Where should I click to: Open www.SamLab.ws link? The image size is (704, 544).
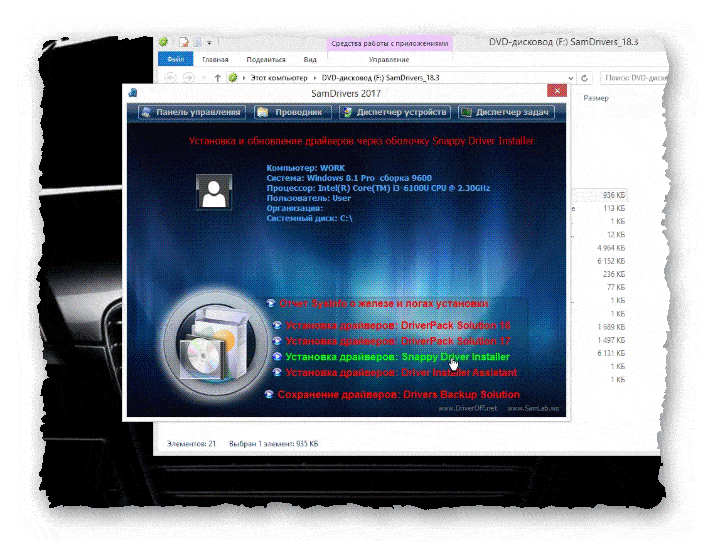tap(533, 408)
